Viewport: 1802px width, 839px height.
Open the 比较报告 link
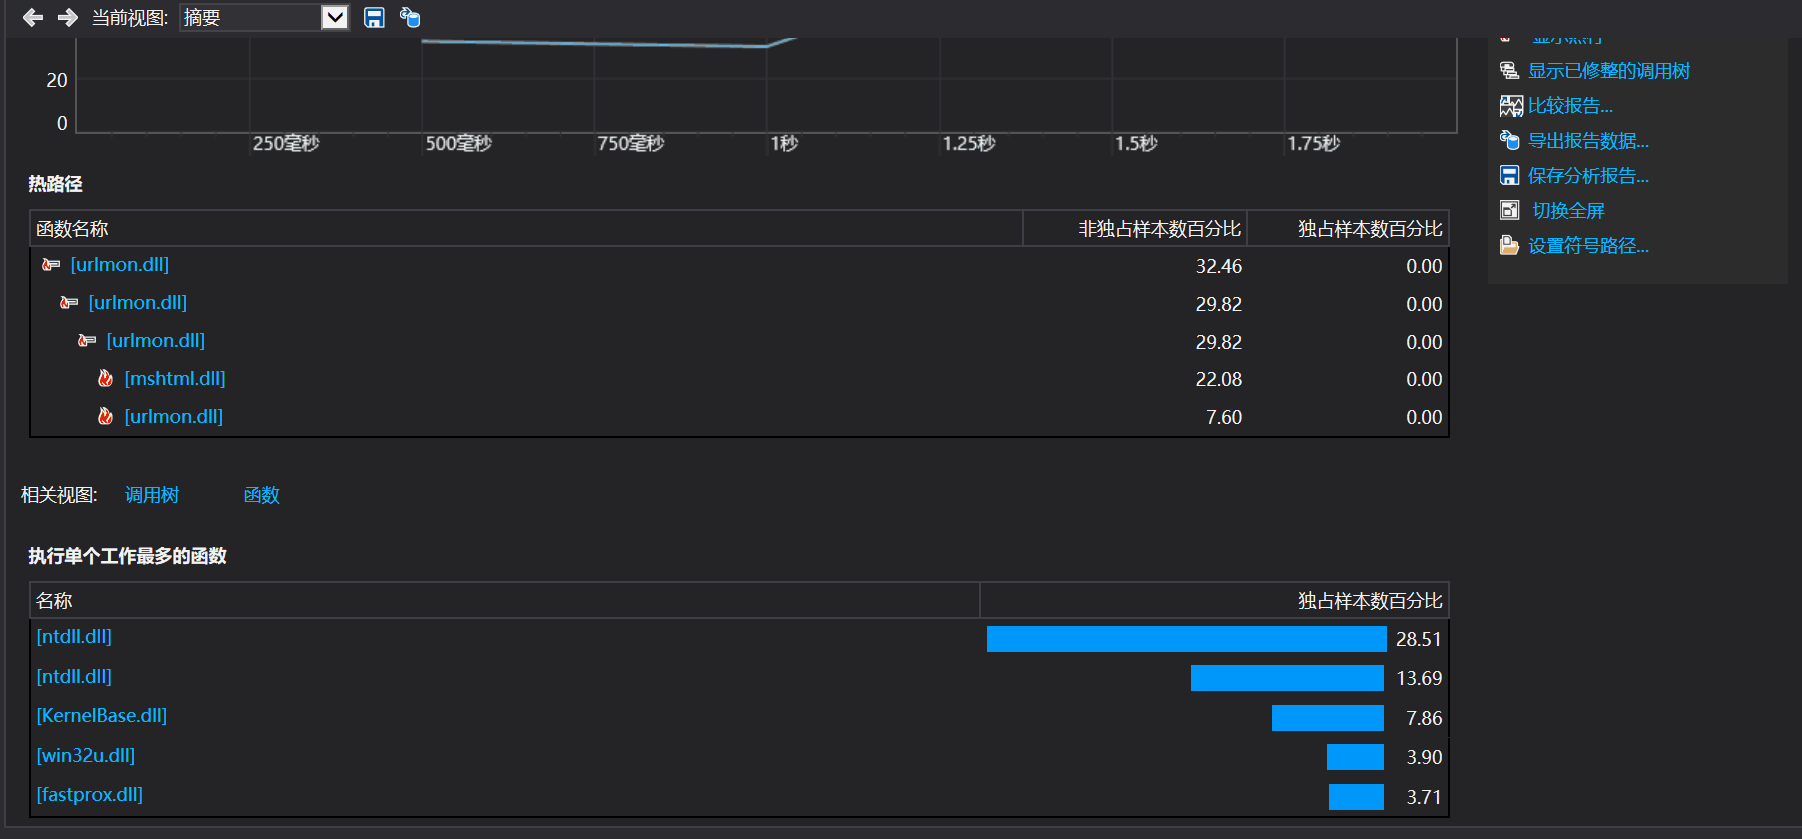(x=1570, y=106)
